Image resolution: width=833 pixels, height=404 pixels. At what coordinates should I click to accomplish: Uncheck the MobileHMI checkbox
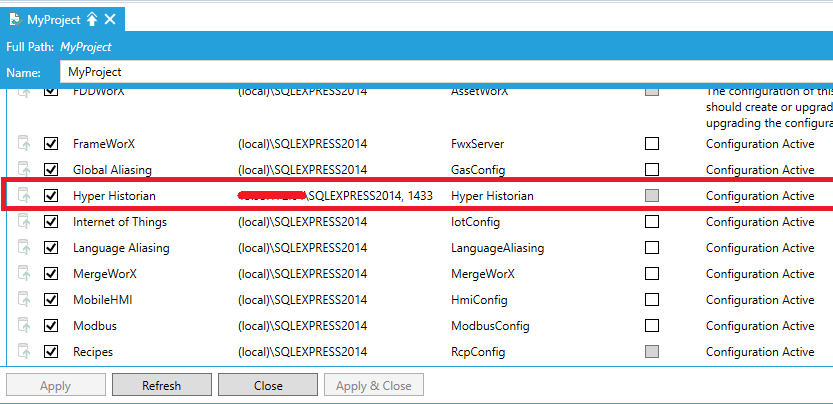51,300
